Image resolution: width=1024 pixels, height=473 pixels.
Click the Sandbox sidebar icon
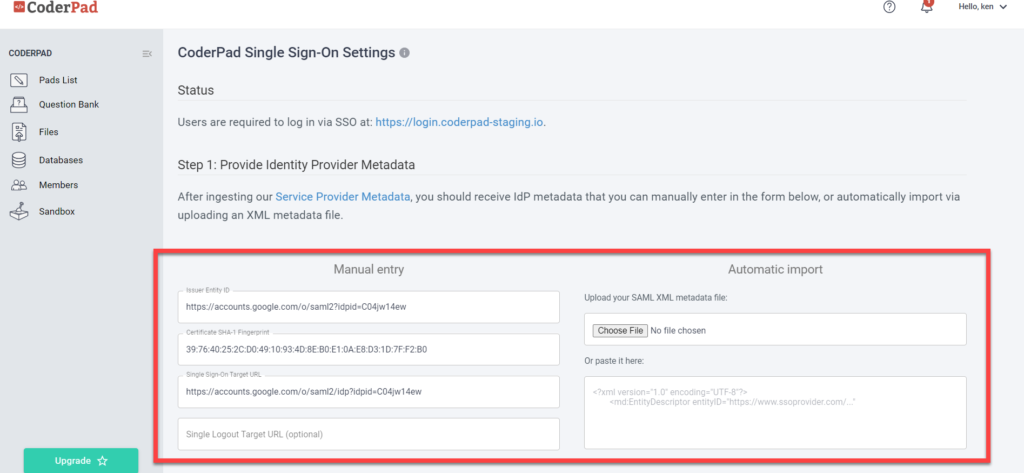[19, 212]
